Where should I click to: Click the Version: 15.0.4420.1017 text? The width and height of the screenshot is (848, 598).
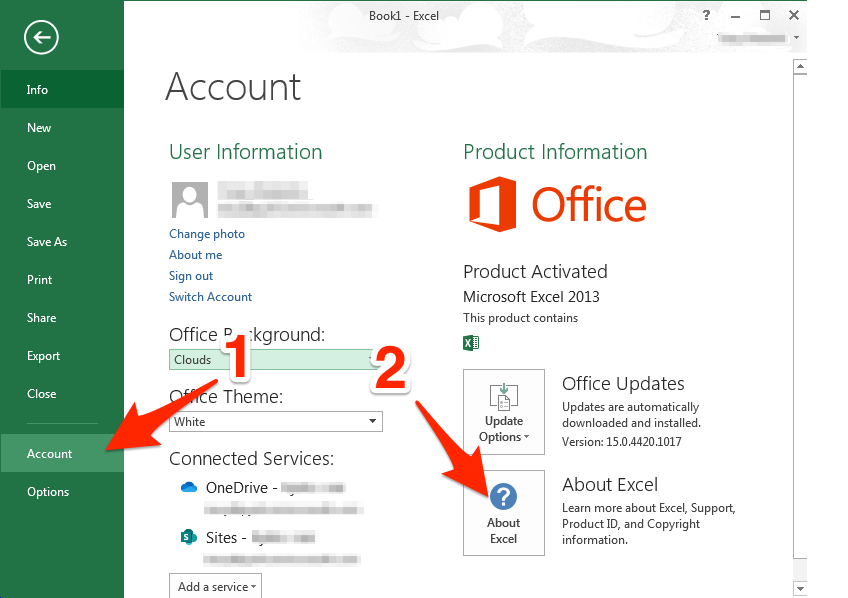pos(621,442)
